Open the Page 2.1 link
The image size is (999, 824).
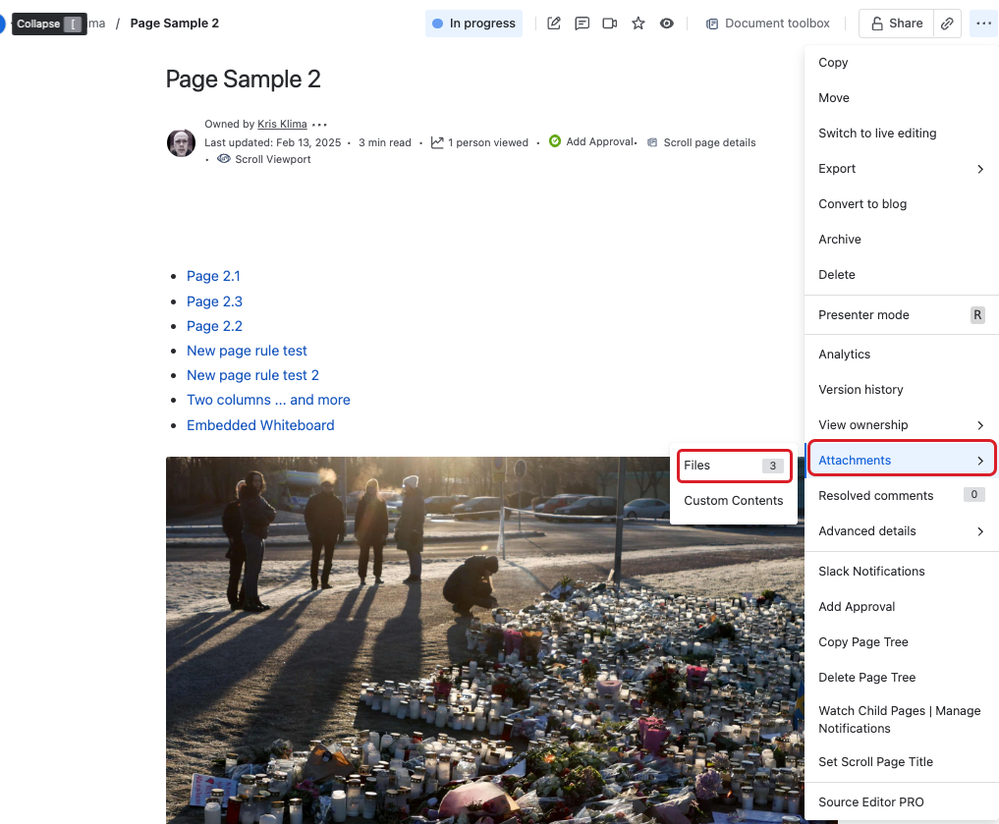[x=213, y=276]
